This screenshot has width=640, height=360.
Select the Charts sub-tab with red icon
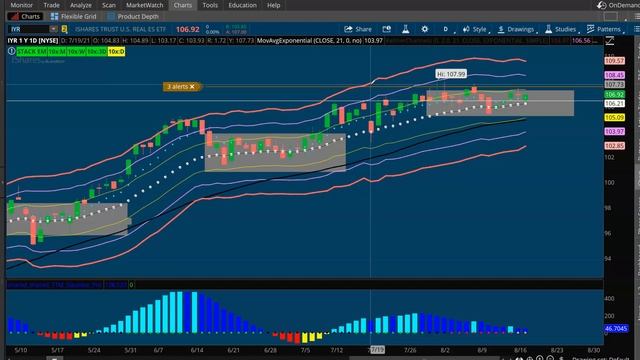25,17
